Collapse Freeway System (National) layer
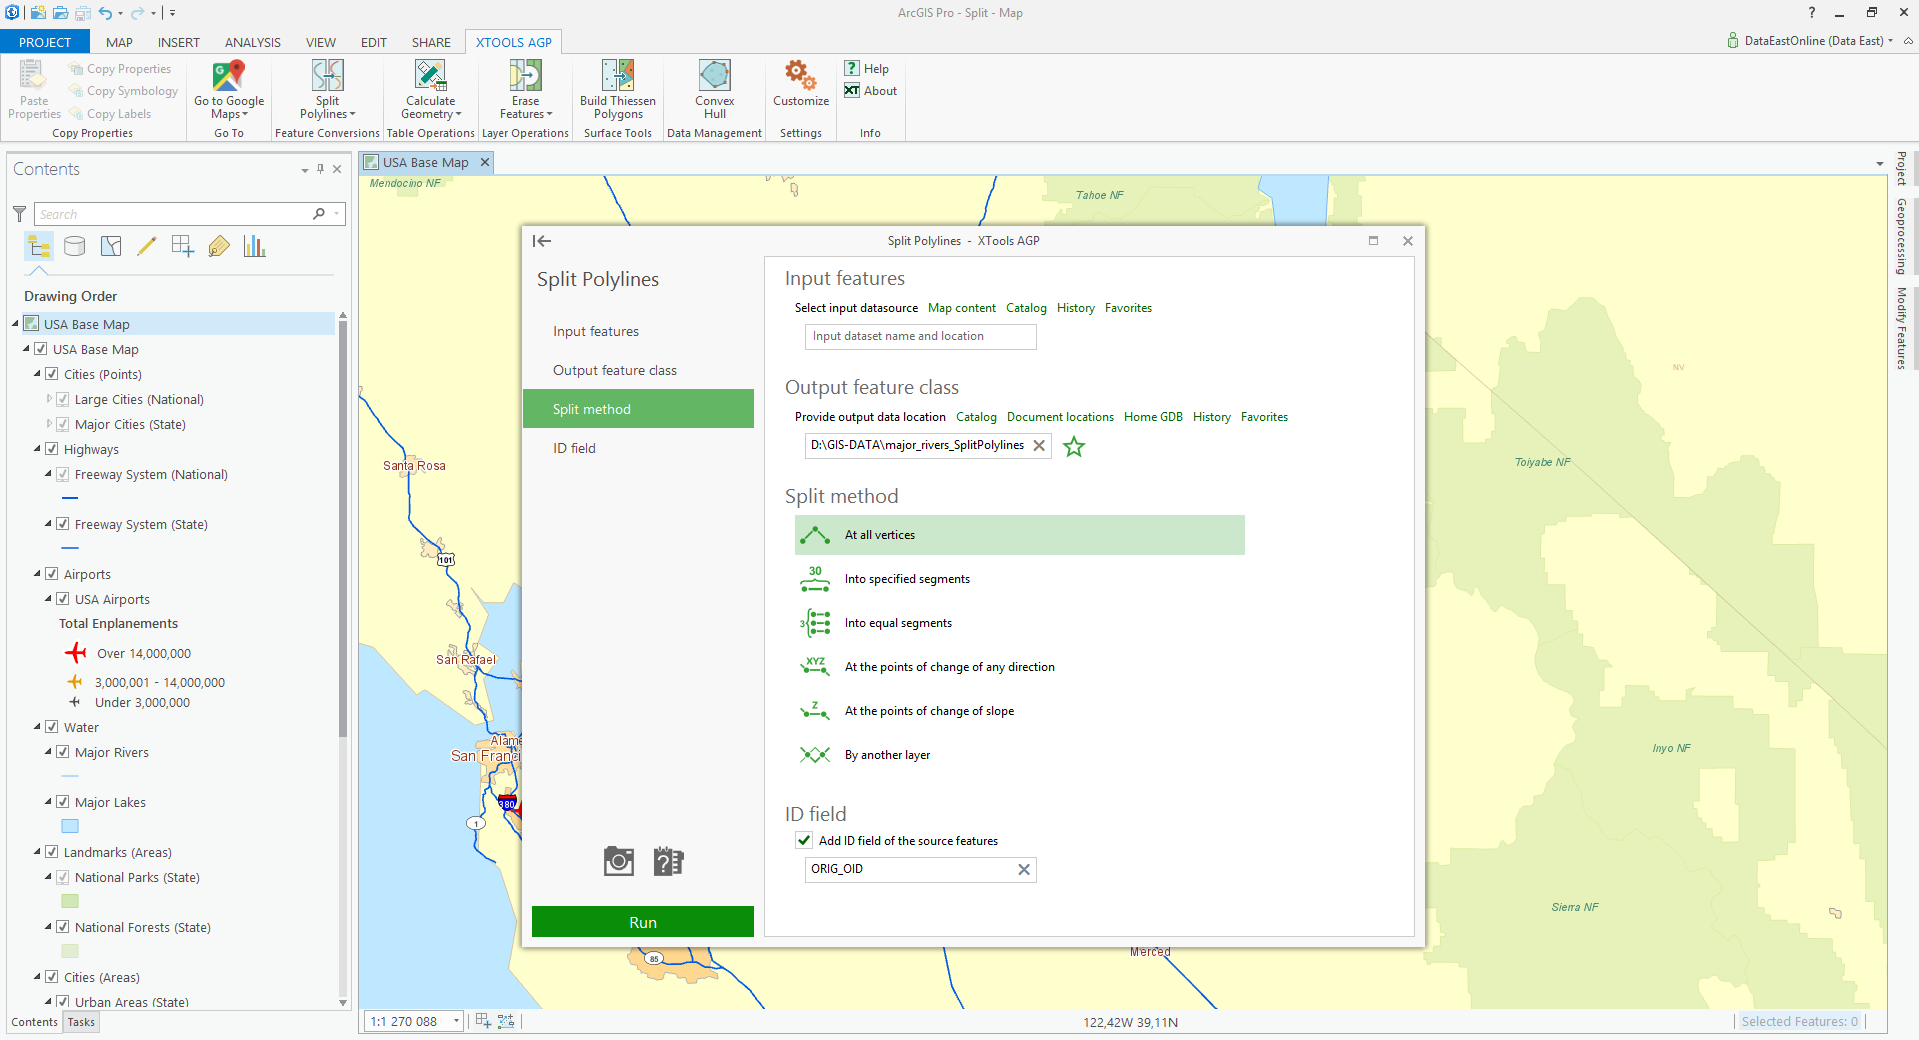 pos(49,474)
